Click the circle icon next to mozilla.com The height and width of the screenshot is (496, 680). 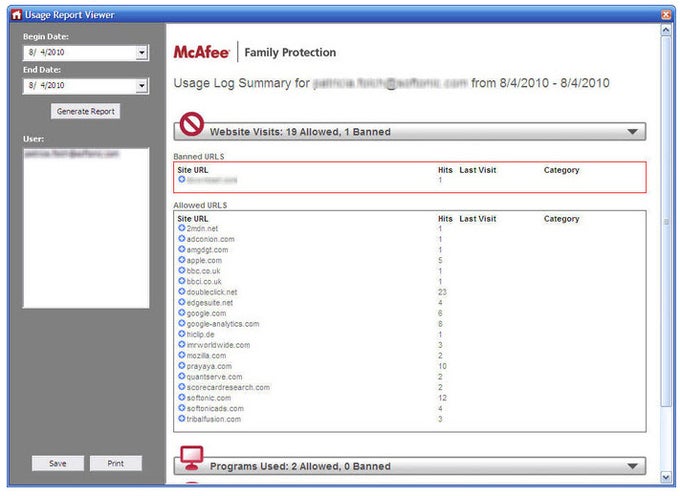(x=182, y=355)
